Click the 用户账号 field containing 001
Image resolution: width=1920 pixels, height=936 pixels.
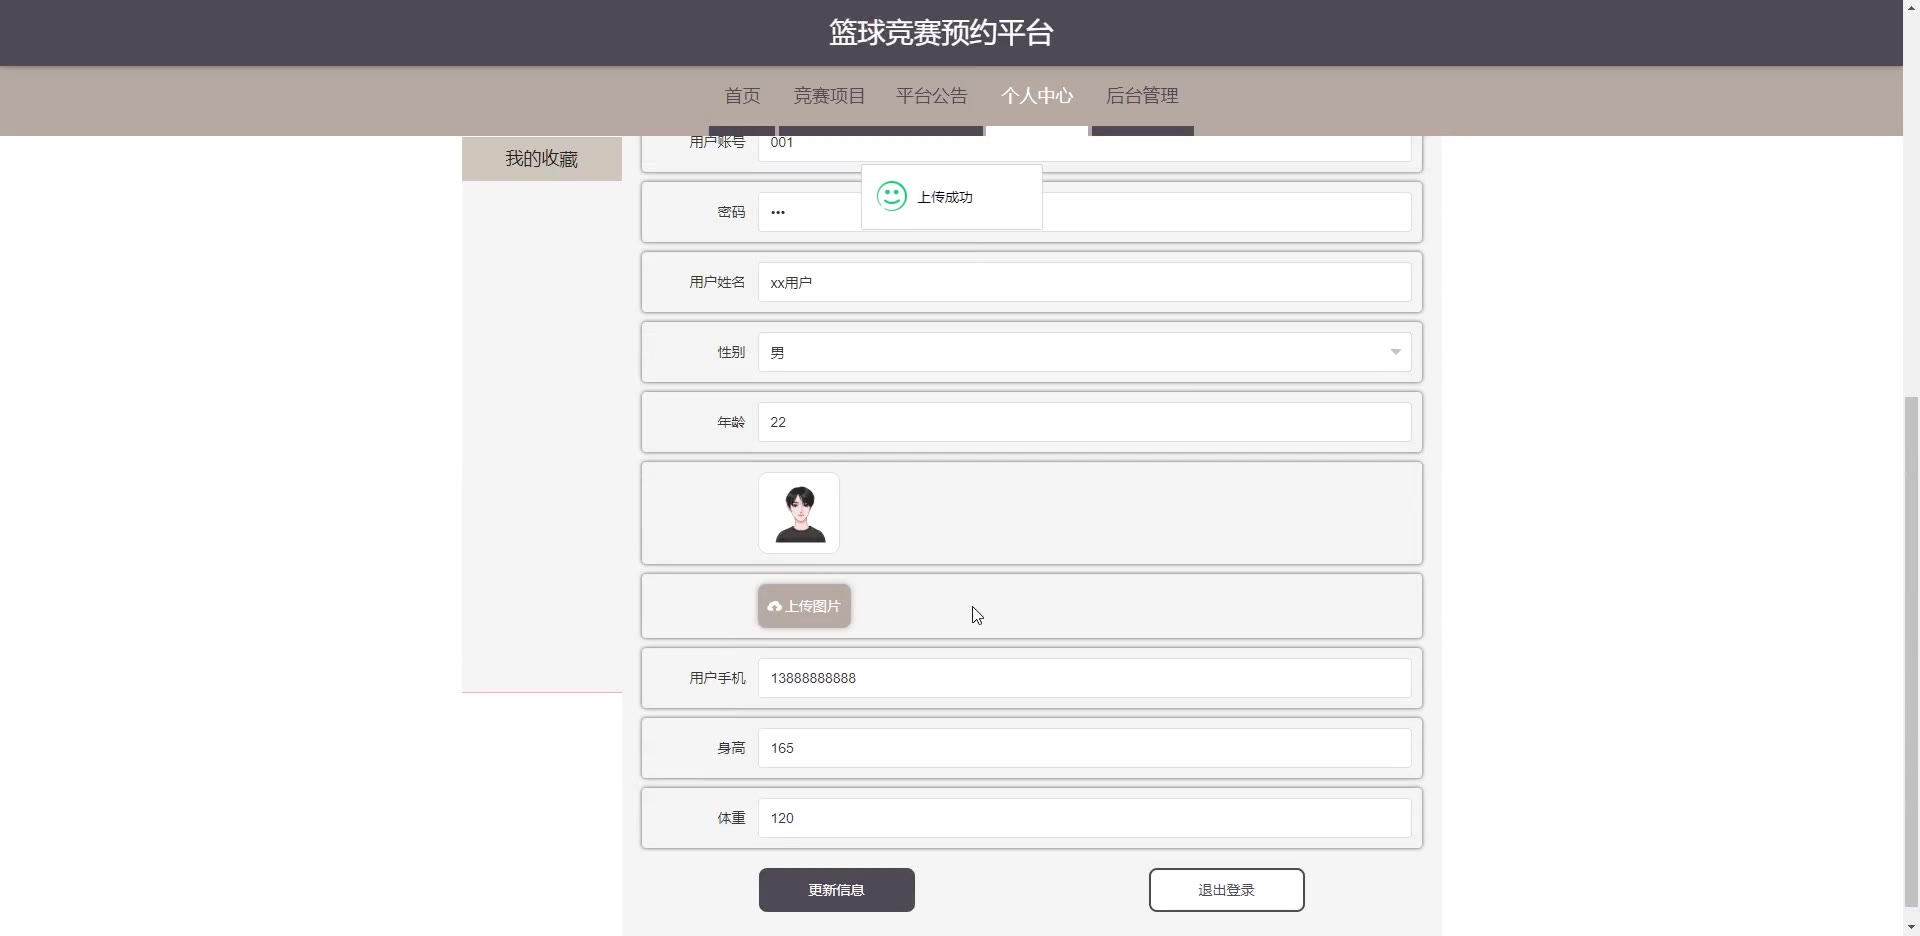pos(1085,146)
